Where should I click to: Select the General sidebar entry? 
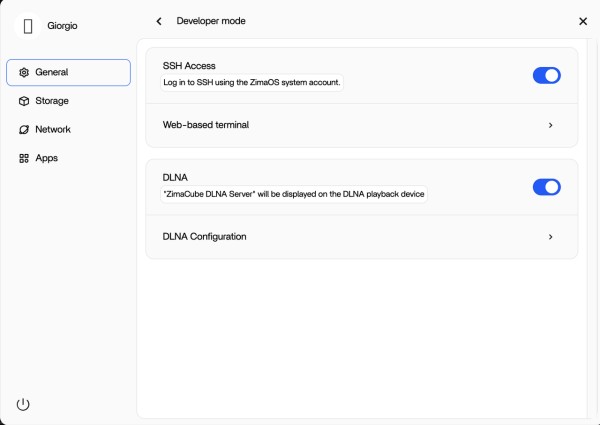[68, 72]
